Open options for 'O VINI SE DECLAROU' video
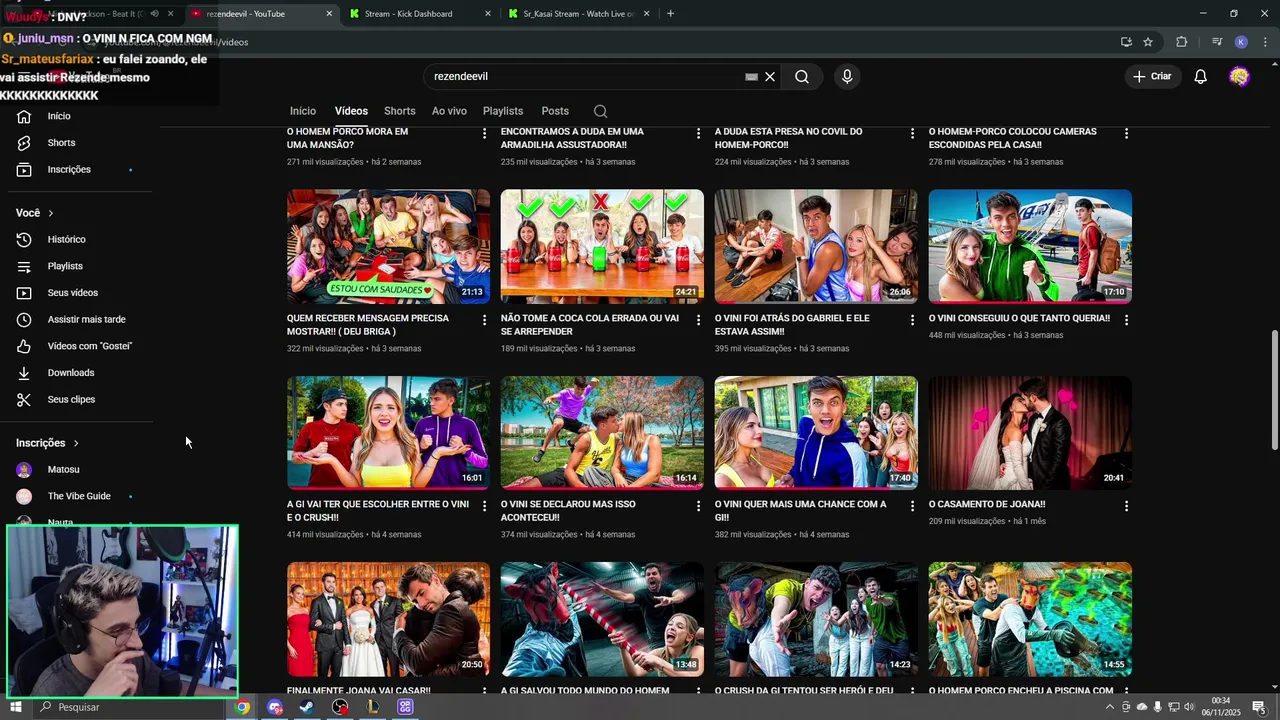This screenshot has width=1280, height=720. point(699,506)
